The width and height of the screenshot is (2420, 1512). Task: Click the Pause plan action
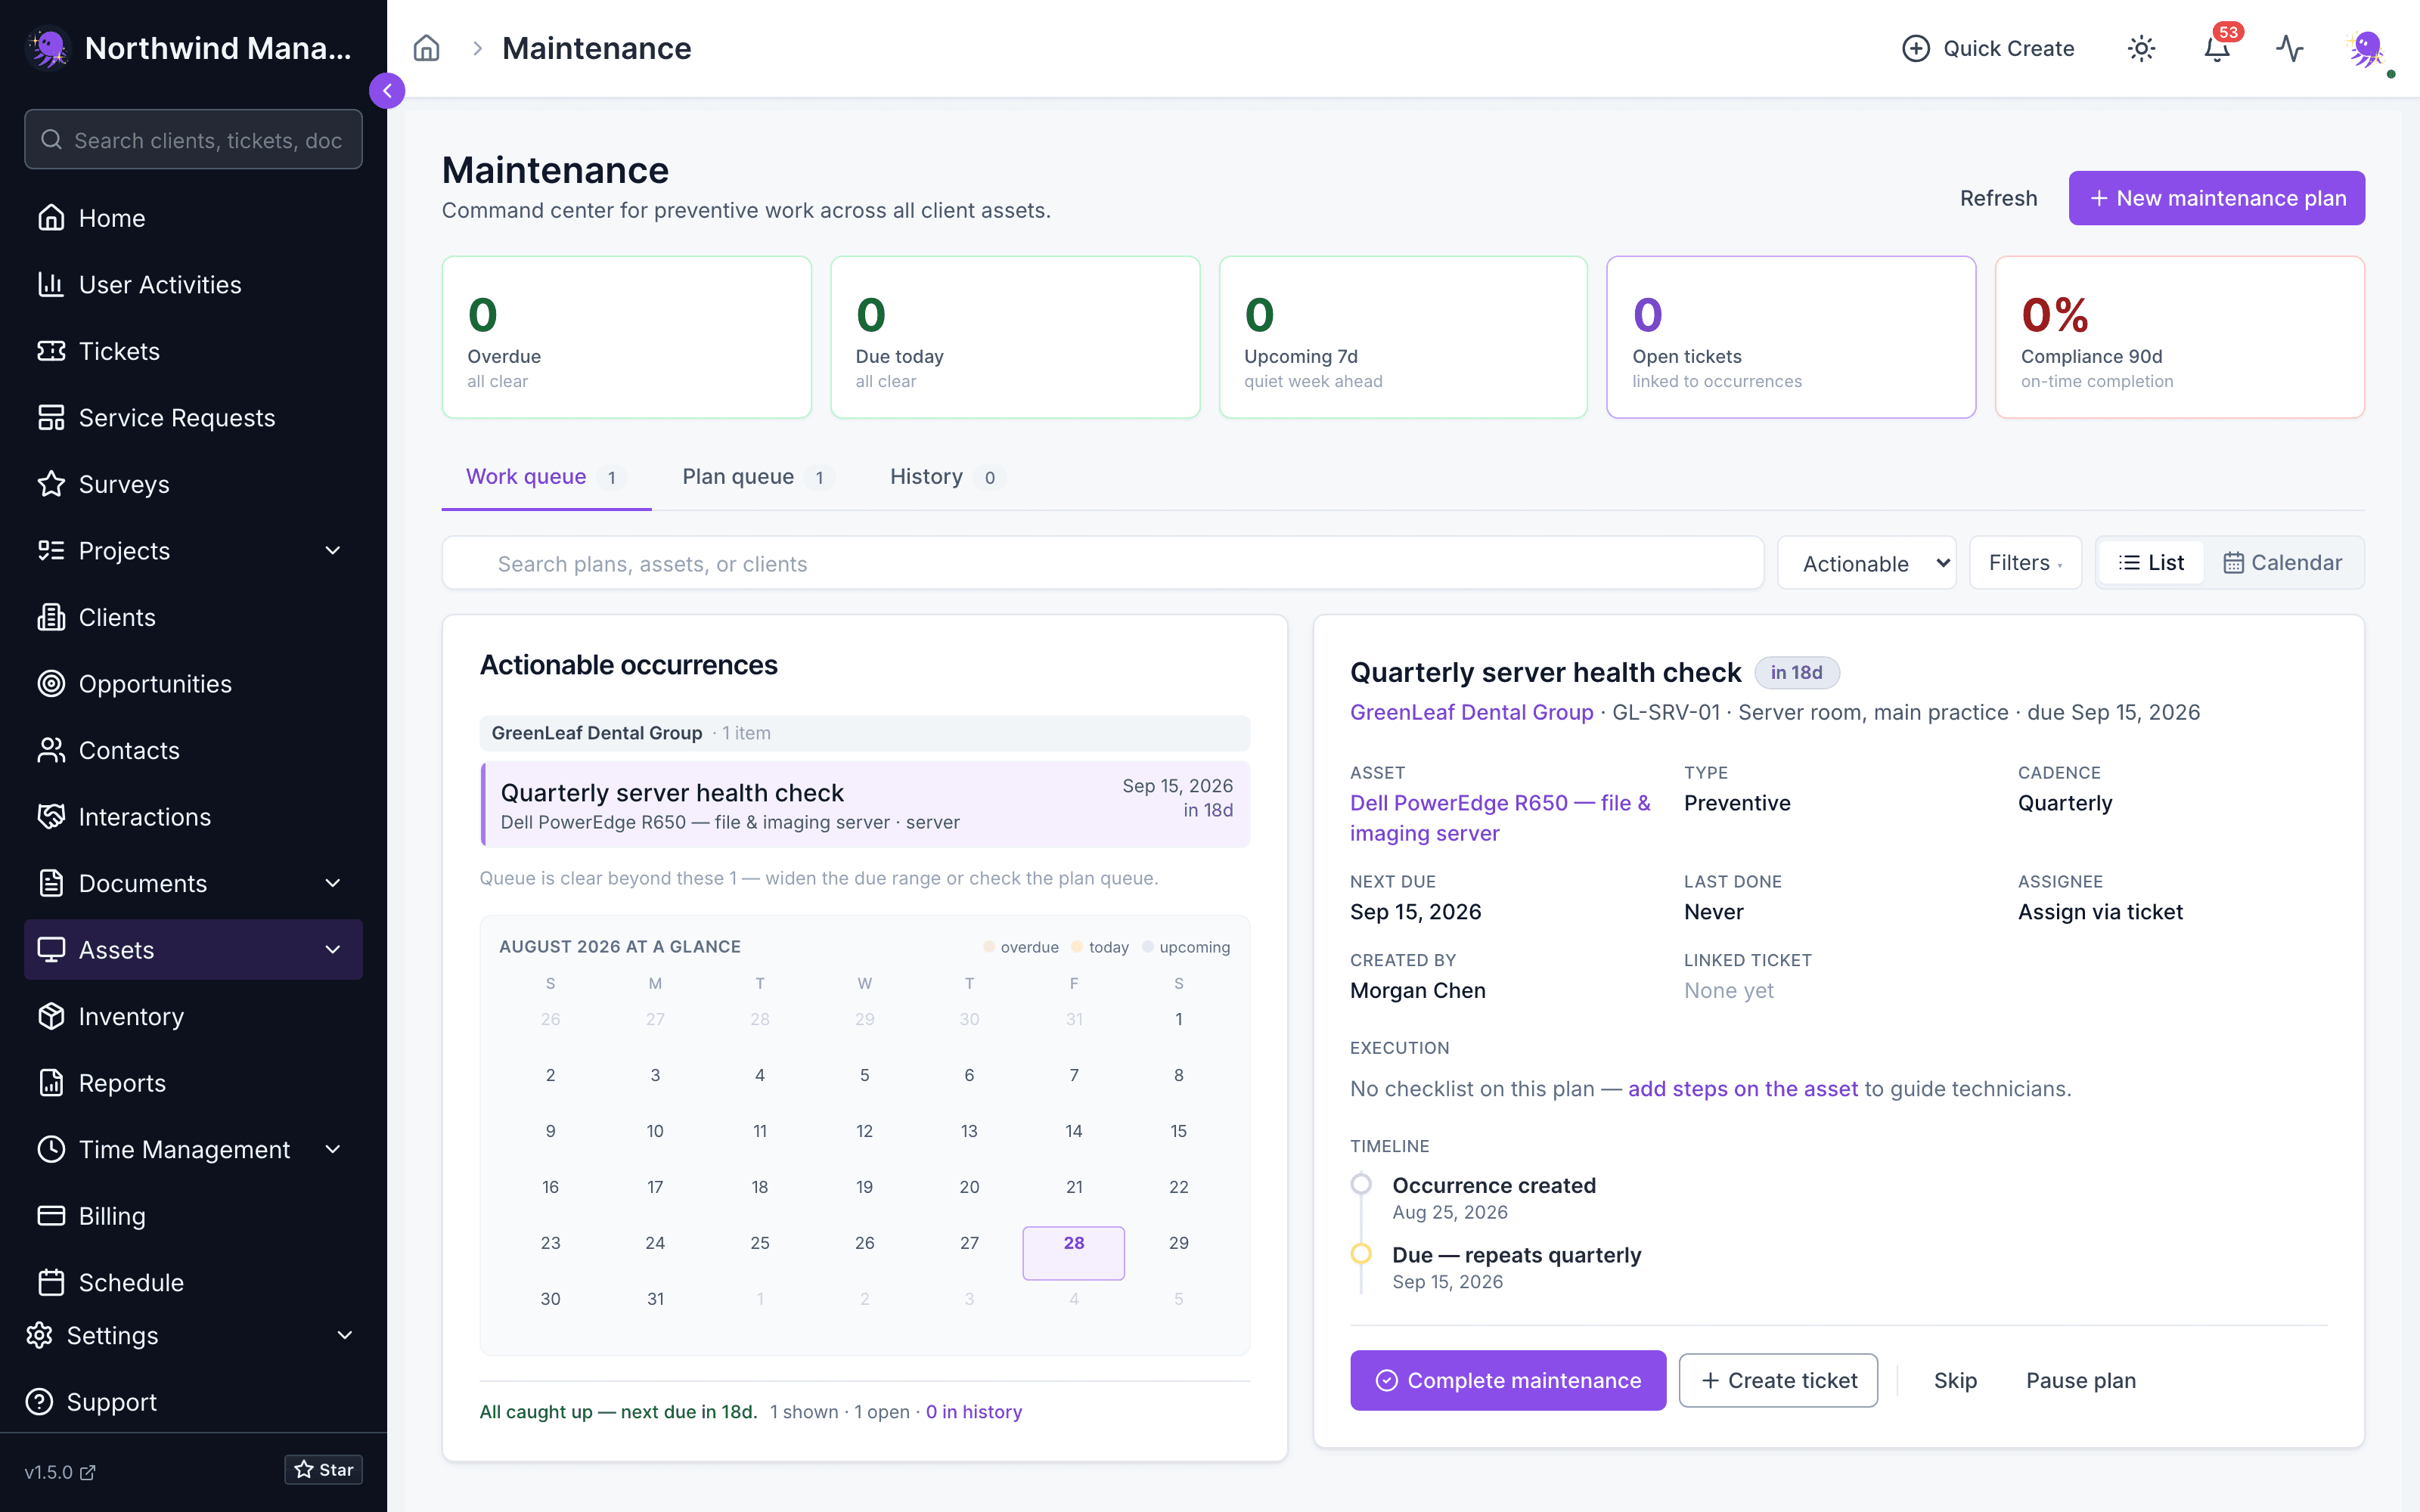tap(2081, 1380)
